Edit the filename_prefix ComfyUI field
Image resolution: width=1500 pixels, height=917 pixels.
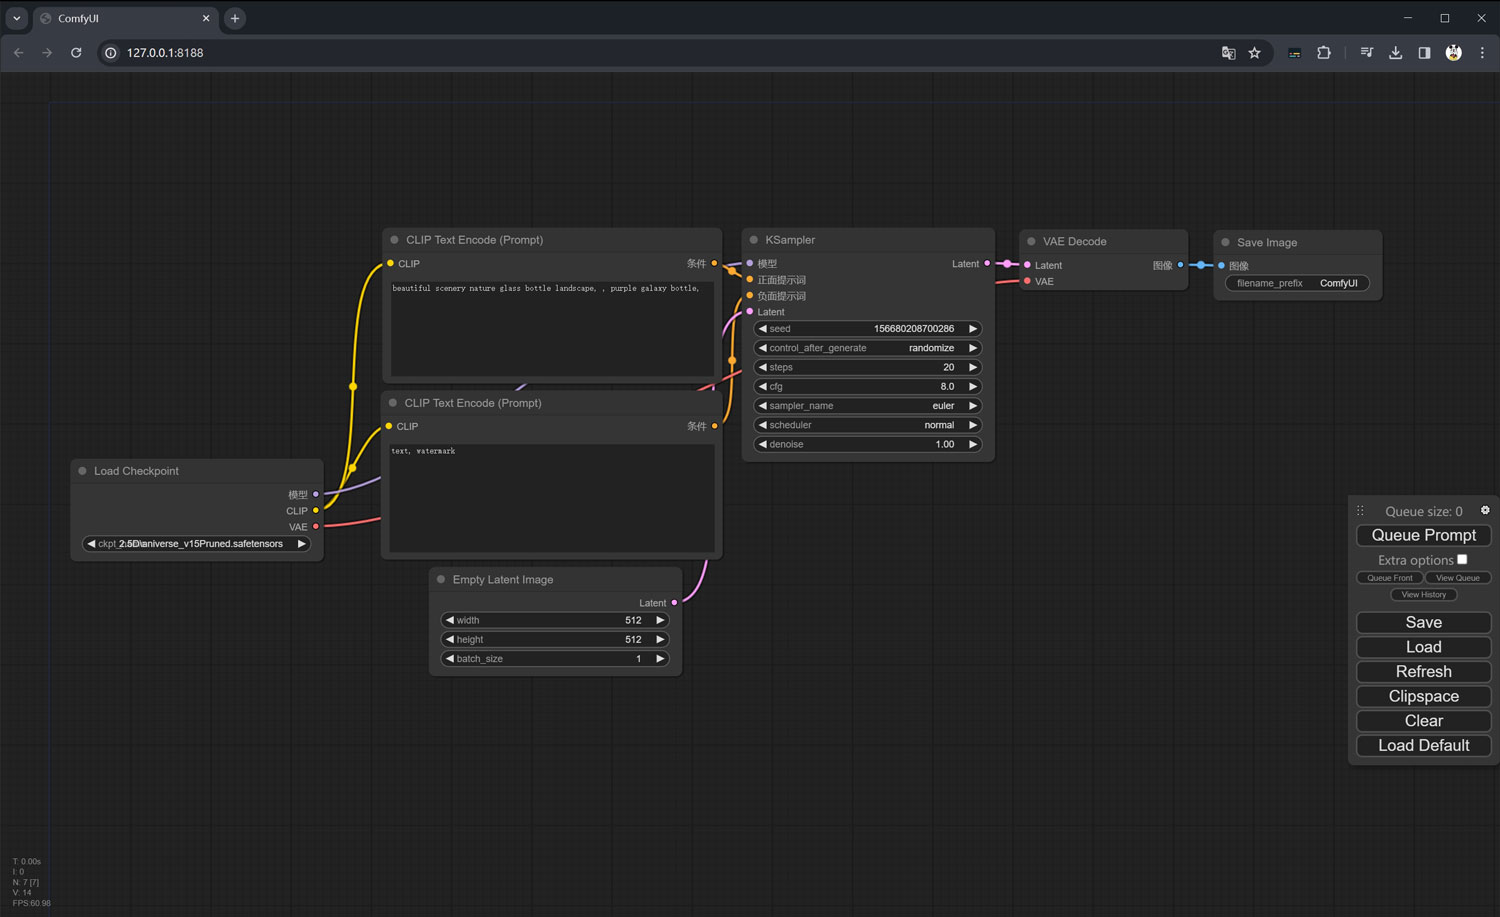coord(1298,283)
